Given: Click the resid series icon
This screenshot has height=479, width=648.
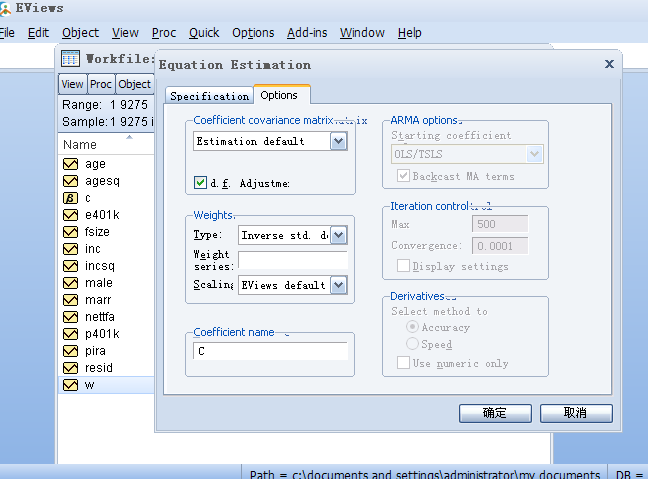Looking at the screenshot, I should (70, 367).
